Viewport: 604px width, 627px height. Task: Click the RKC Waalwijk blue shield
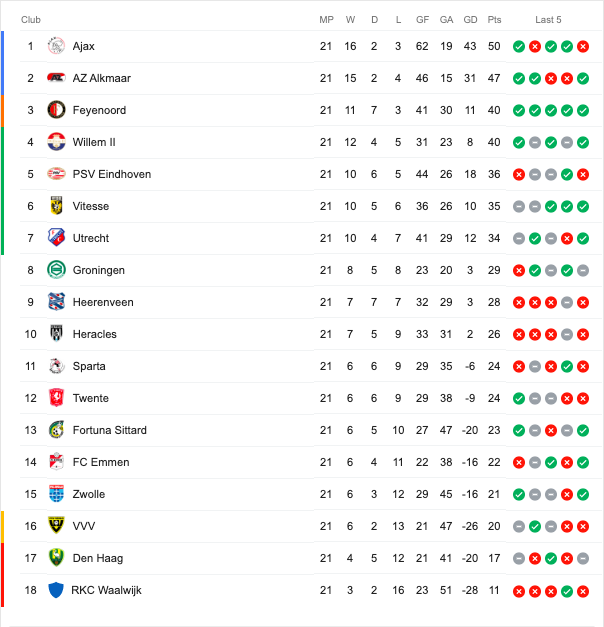56,590
